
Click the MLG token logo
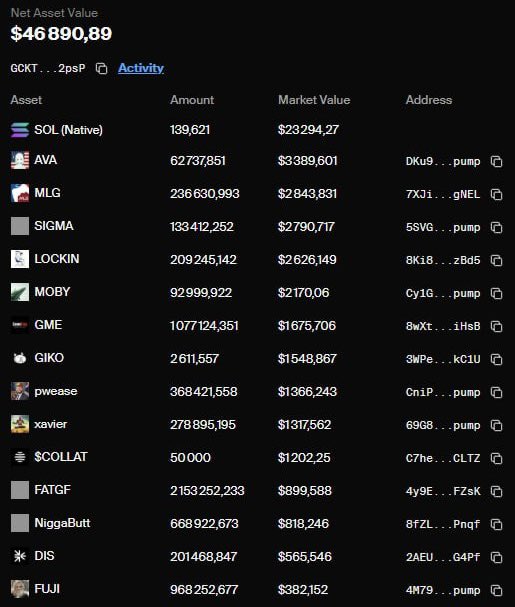tap(20, 193)
